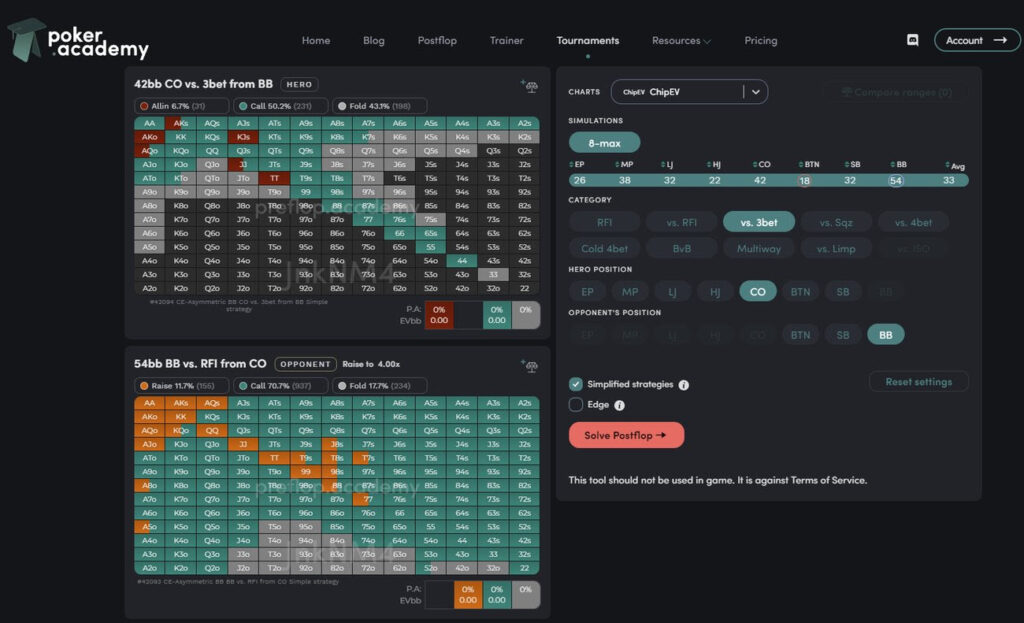
Task: Open the chat icon in top navigation
Action: coord(911,39)
